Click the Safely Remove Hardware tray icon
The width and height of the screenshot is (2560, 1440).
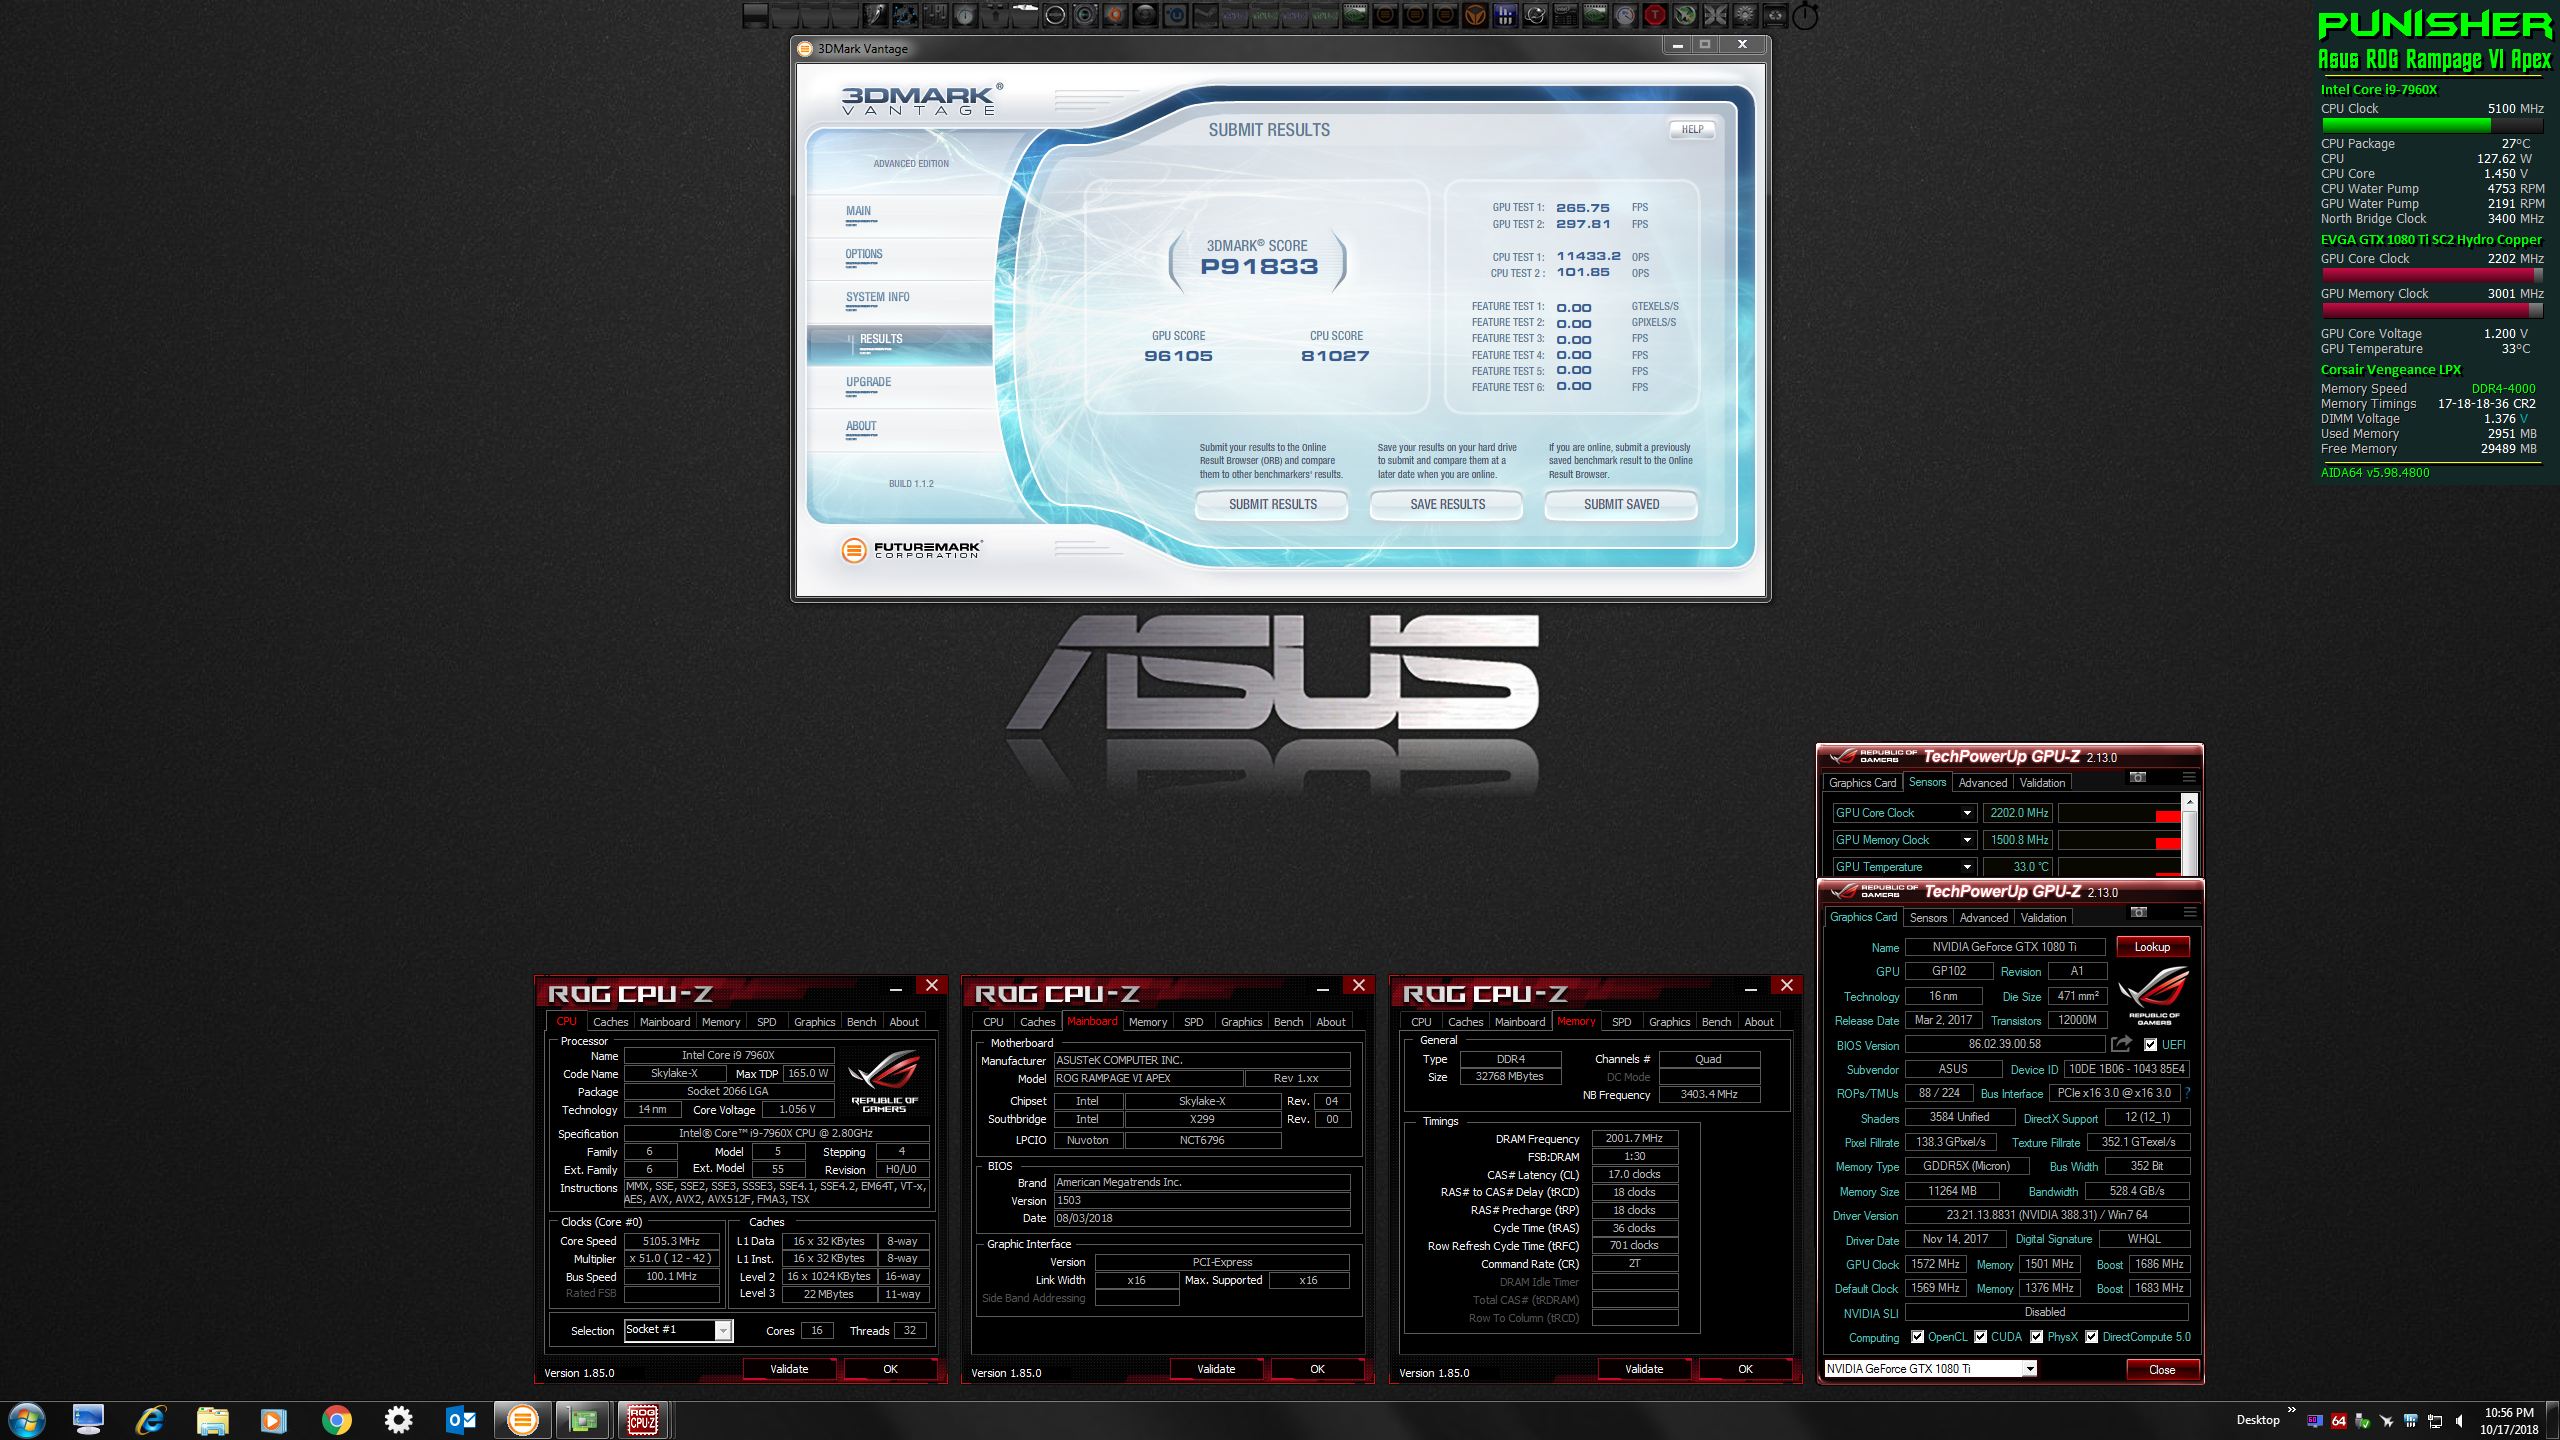click(2363, 1421)
